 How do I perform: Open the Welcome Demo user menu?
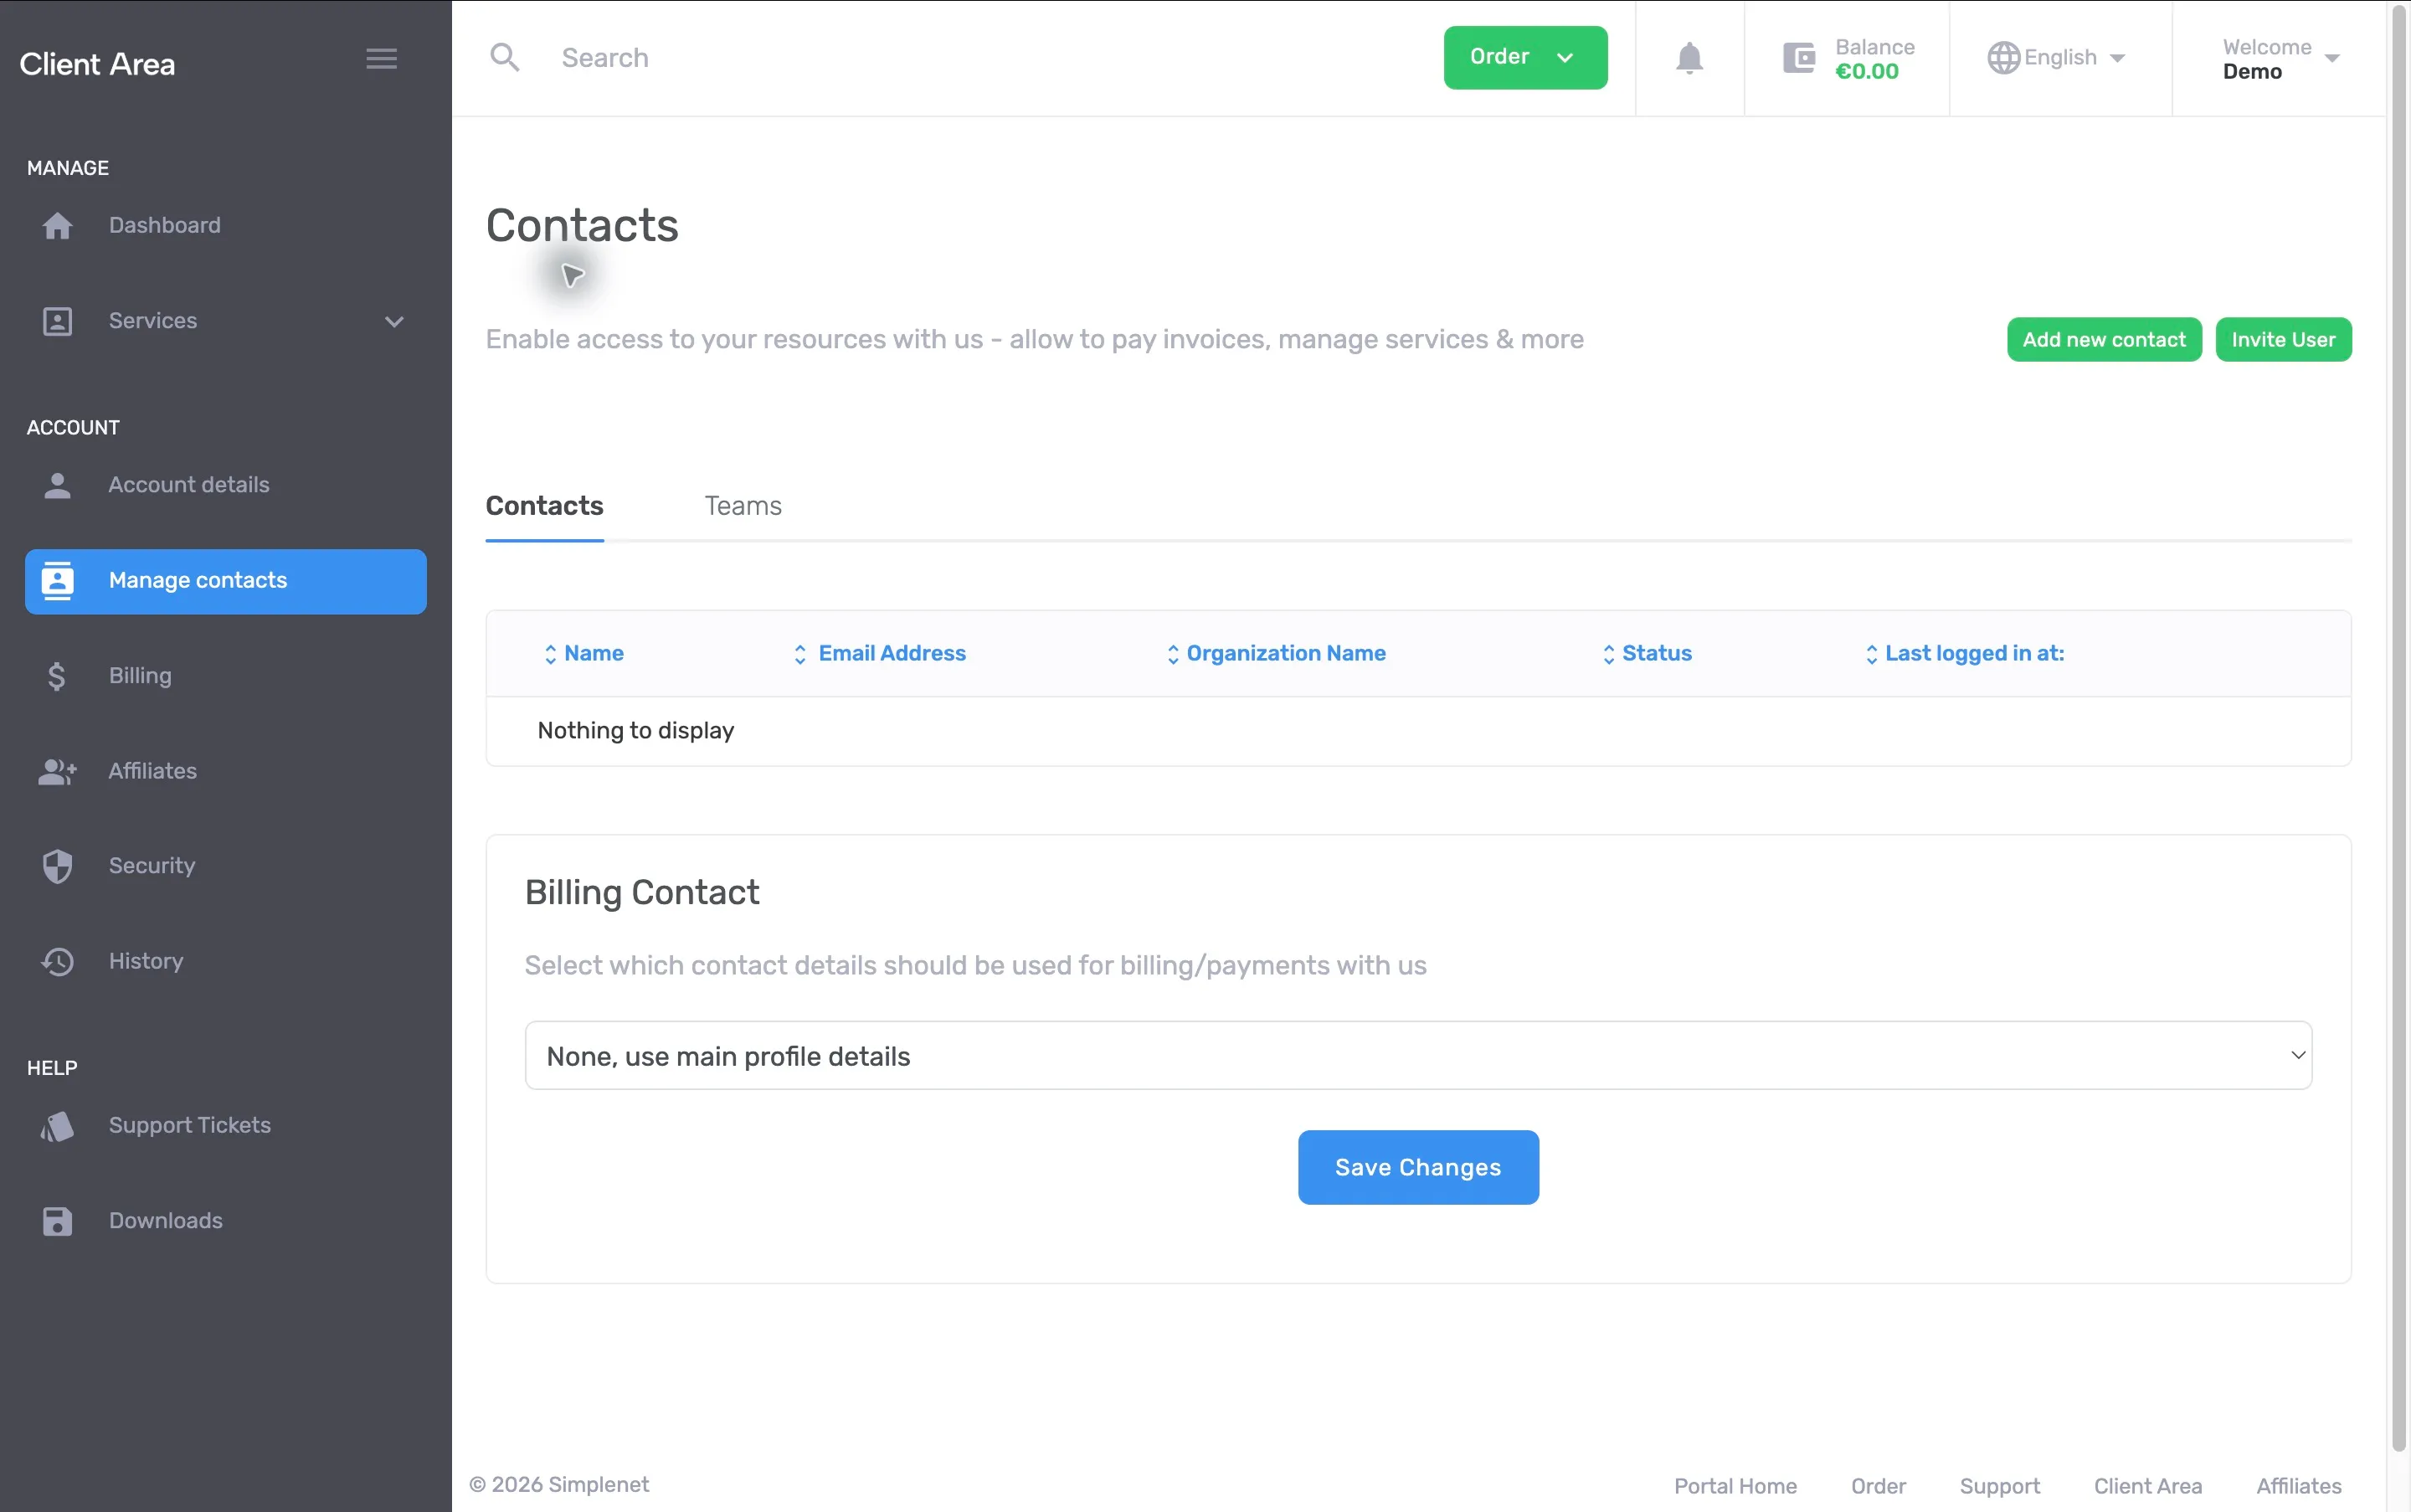[2280, 59]
